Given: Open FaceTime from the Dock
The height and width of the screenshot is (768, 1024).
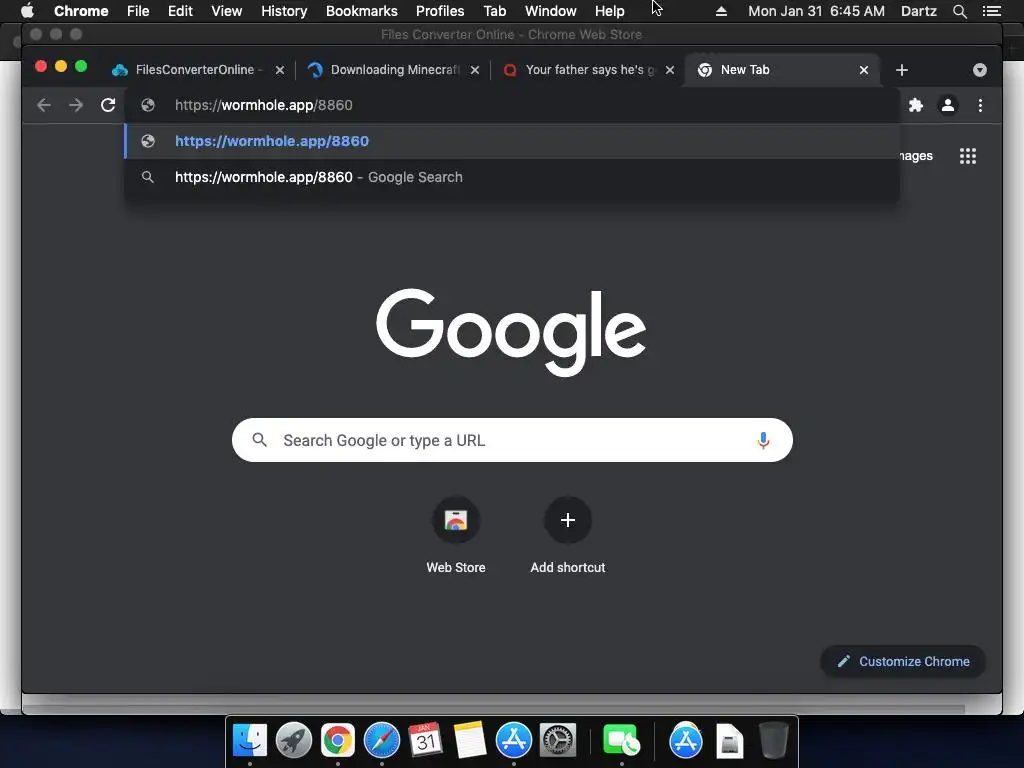Looking at the screenshot, I should coord(620,741).
